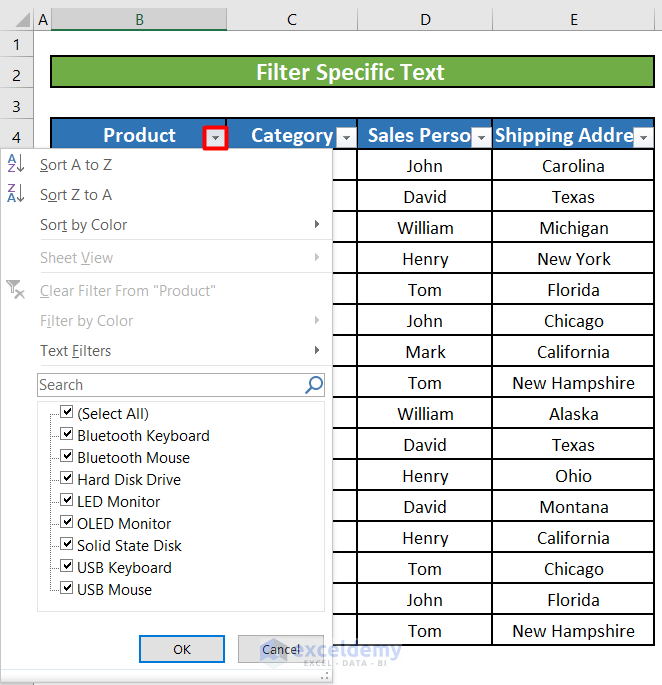Click the search magnifier icon
Viewport: 662px width, 685px height.
[314, 384]
